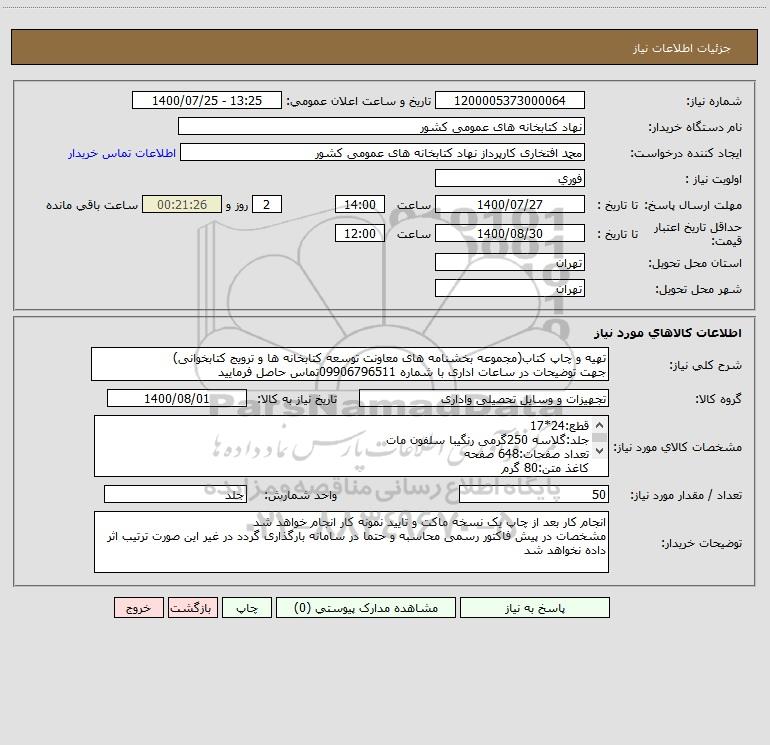Click specification line جلد:گلاسه 250گرمی
Screen dimensions: 770x745
click(487, 440)
